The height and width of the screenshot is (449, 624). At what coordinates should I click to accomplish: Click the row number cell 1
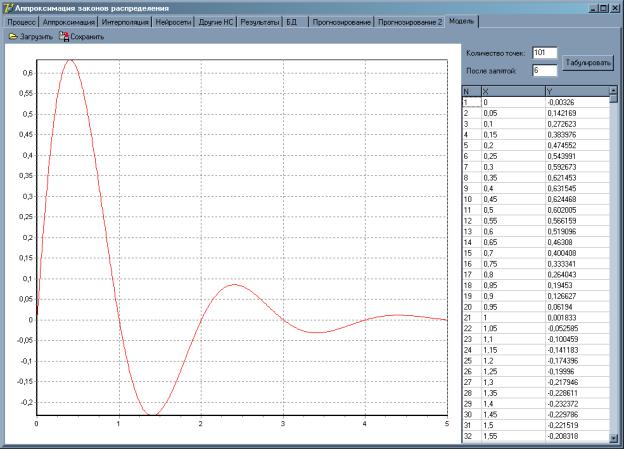click(x=472, y=102)
